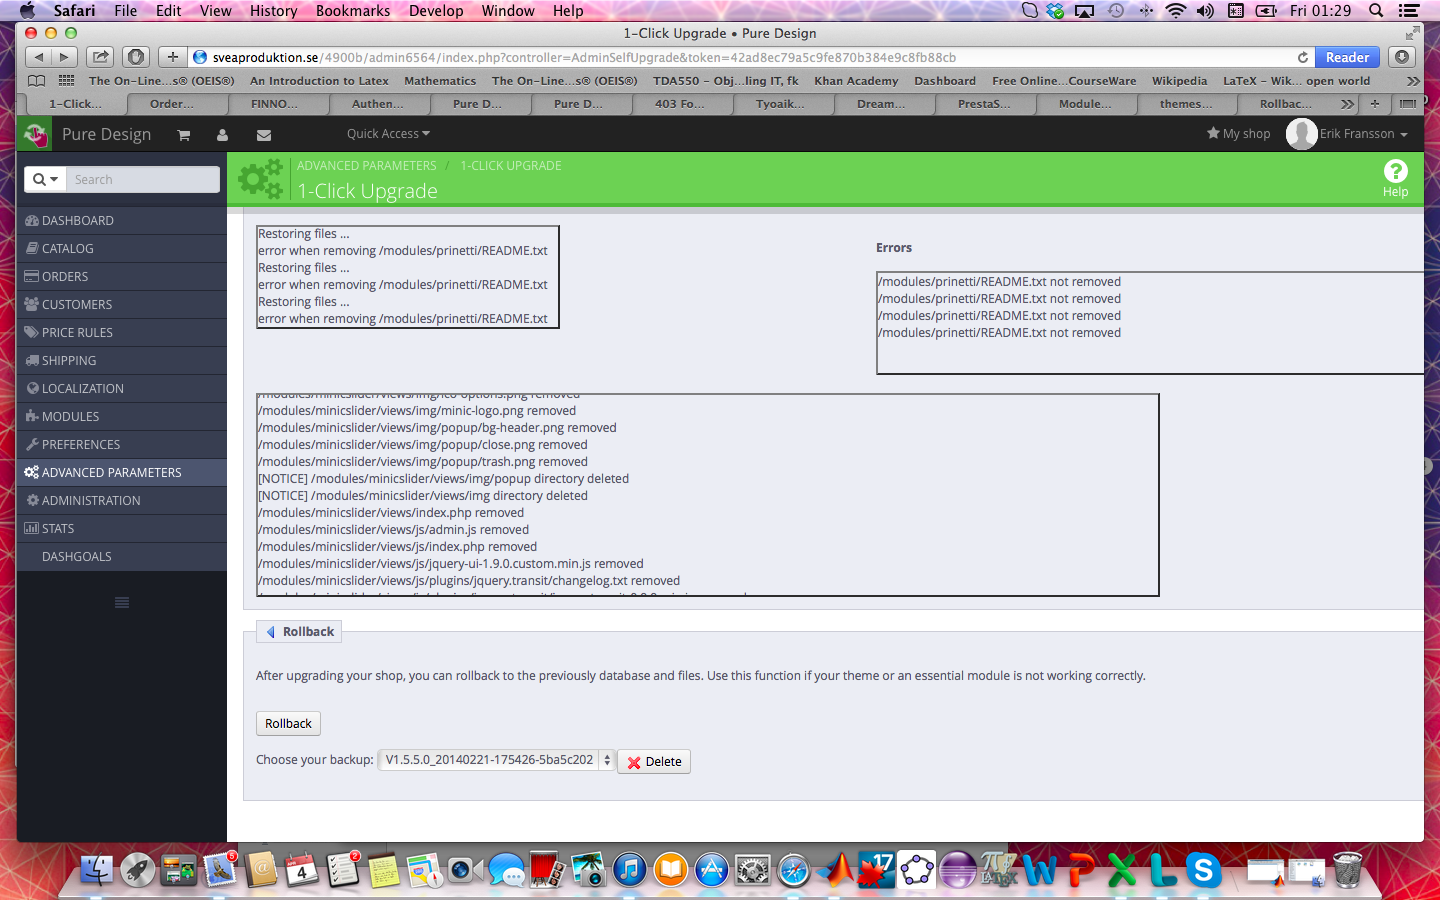Open System Preferences gear in Dock
Screen dimensions: 1440x900
coord(752,870)
